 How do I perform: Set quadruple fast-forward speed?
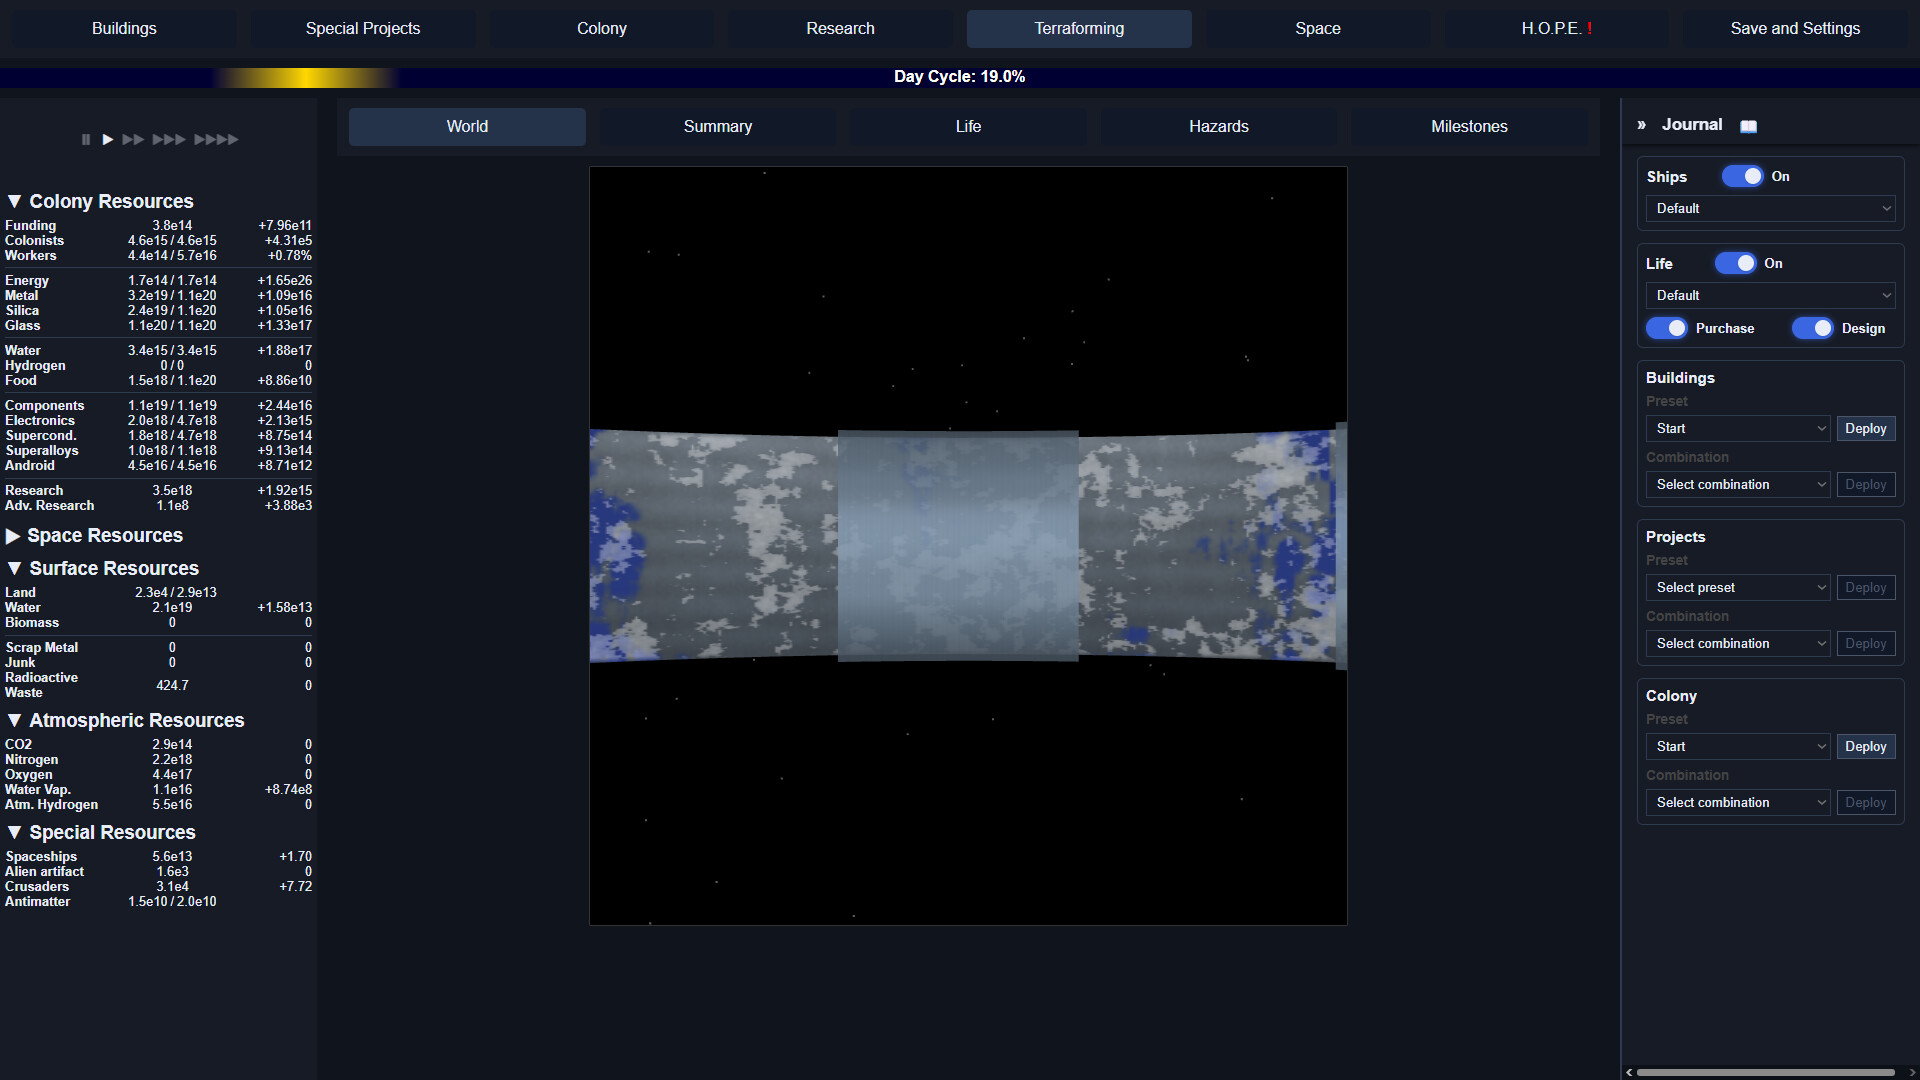216,139
